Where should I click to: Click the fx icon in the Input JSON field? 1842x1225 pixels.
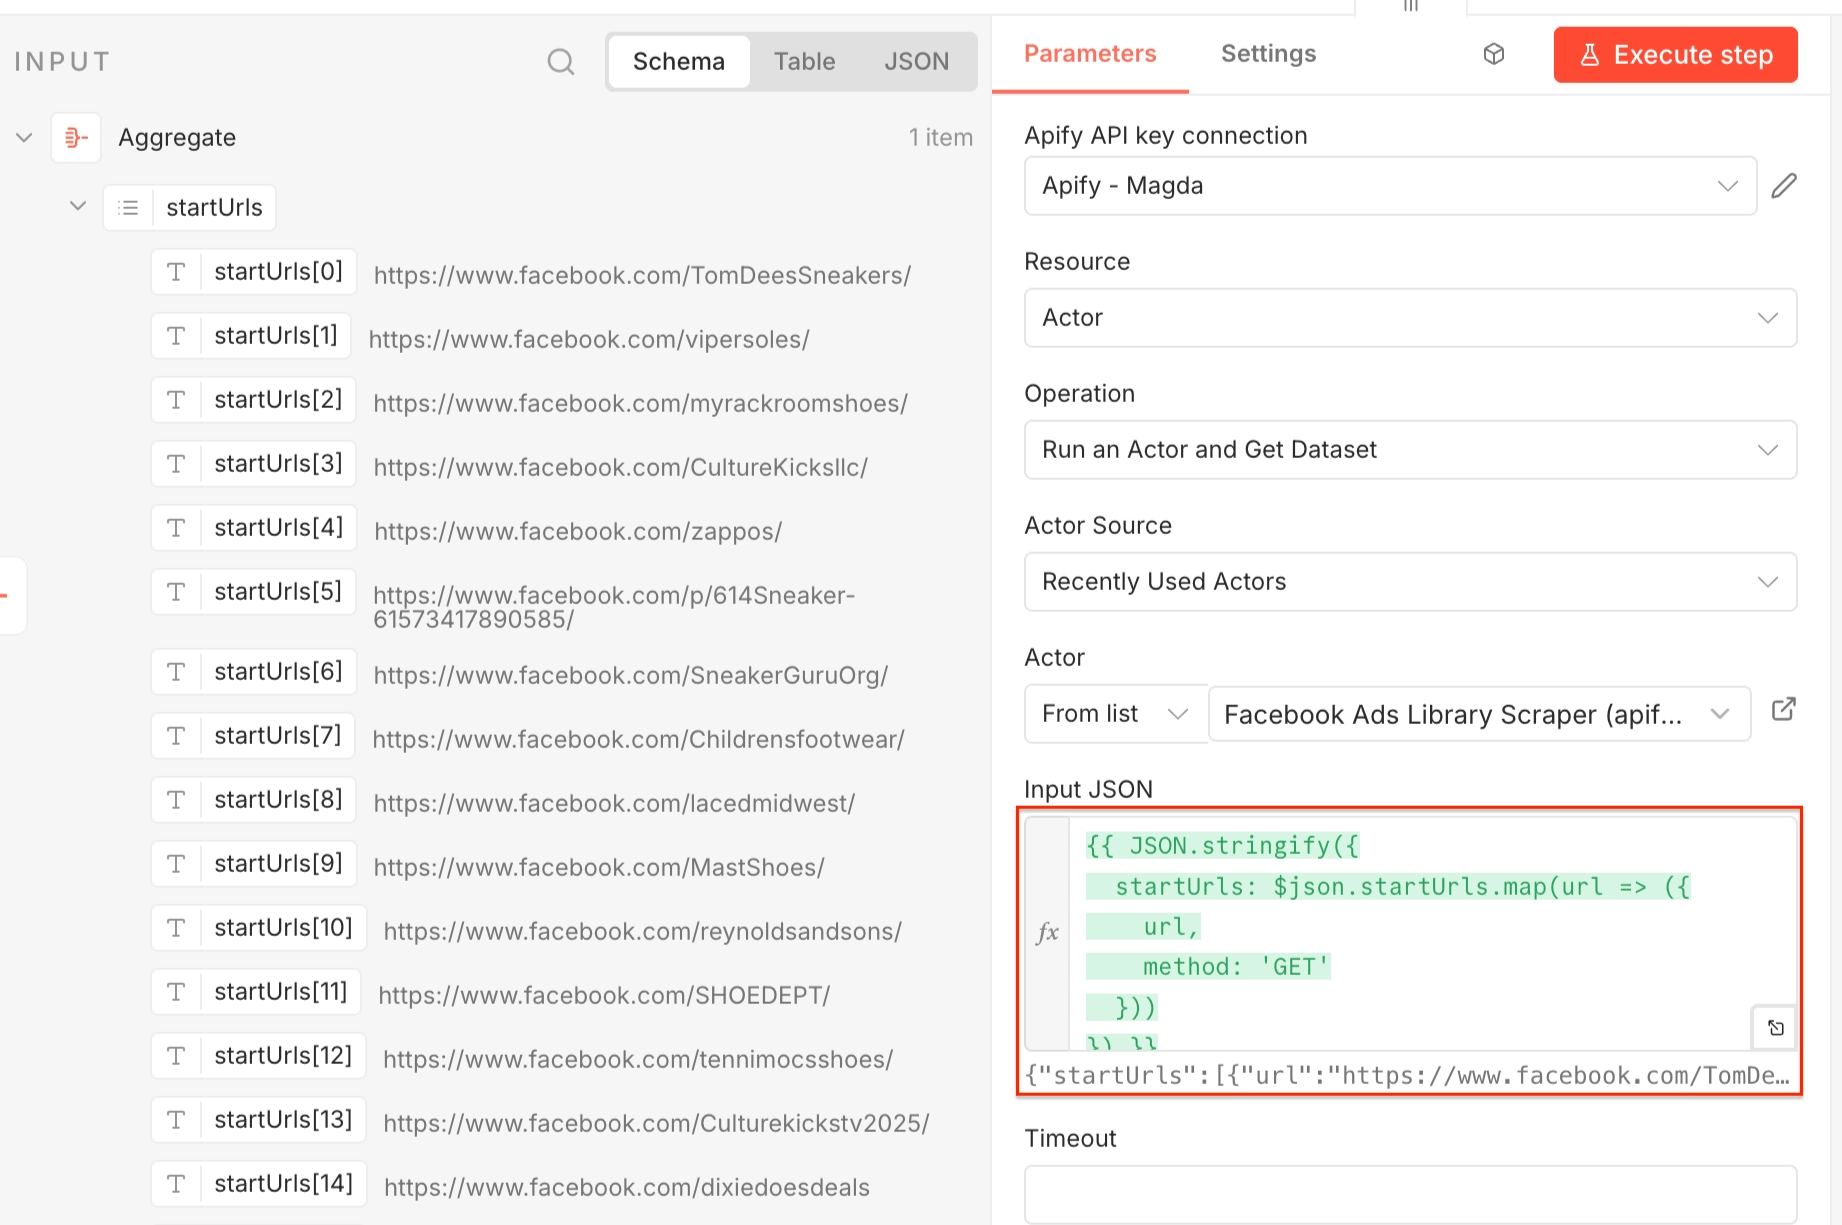[x=1047, y=930]
